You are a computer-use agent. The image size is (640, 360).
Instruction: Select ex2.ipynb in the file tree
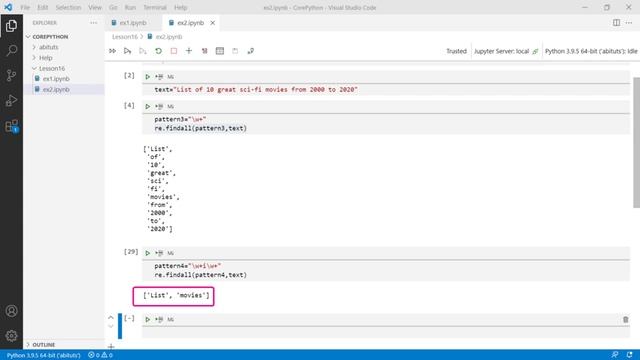(x=56, y=89)
